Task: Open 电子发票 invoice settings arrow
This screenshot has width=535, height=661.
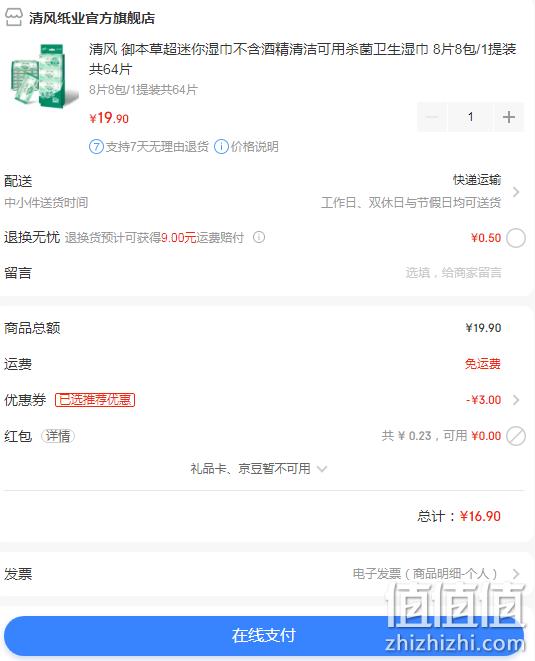Action: coord(516,574)
